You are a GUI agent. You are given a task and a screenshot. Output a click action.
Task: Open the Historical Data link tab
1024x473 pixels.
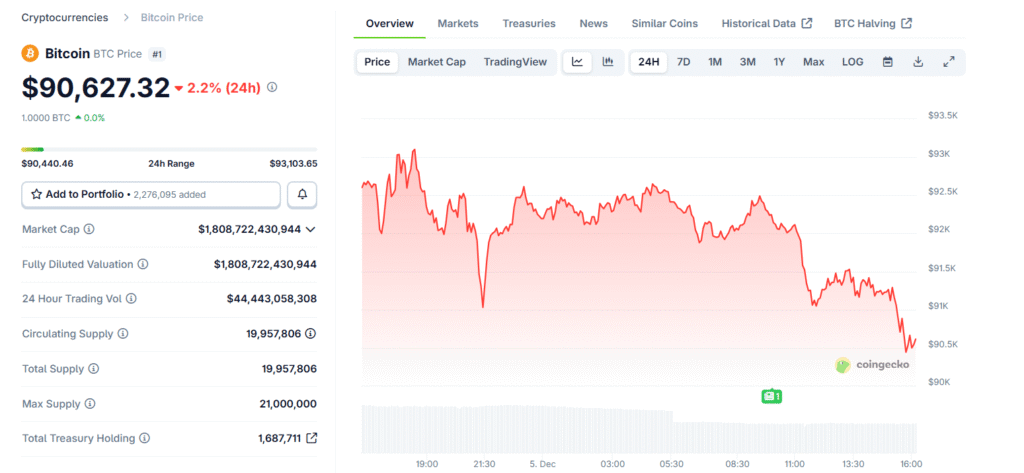click(767, 24)
